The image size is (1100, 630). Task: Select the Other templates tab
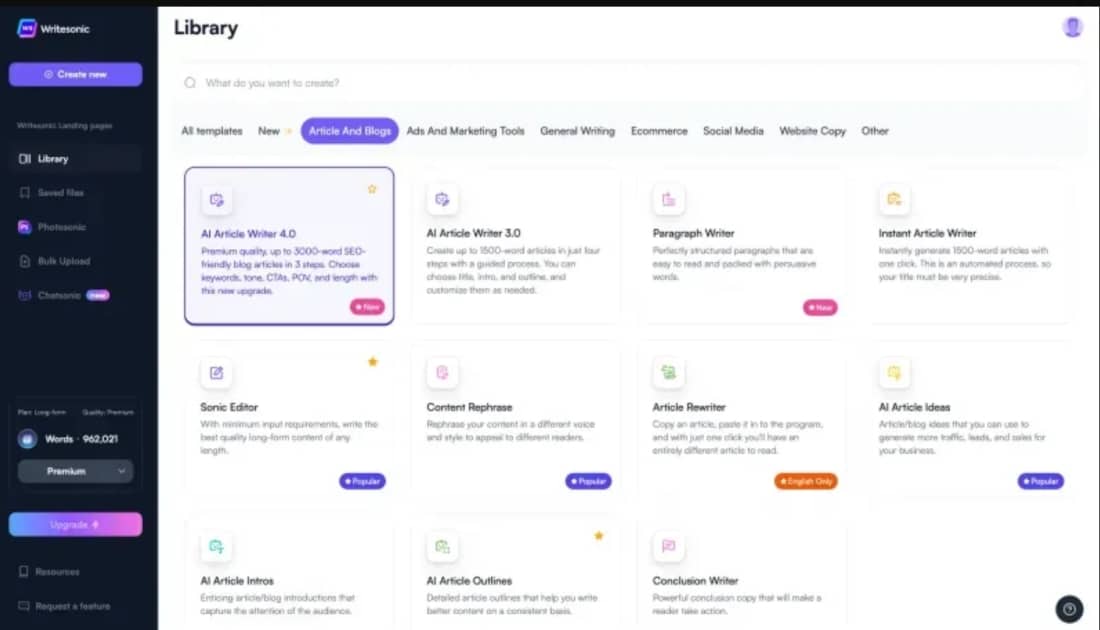pos(875,131)
